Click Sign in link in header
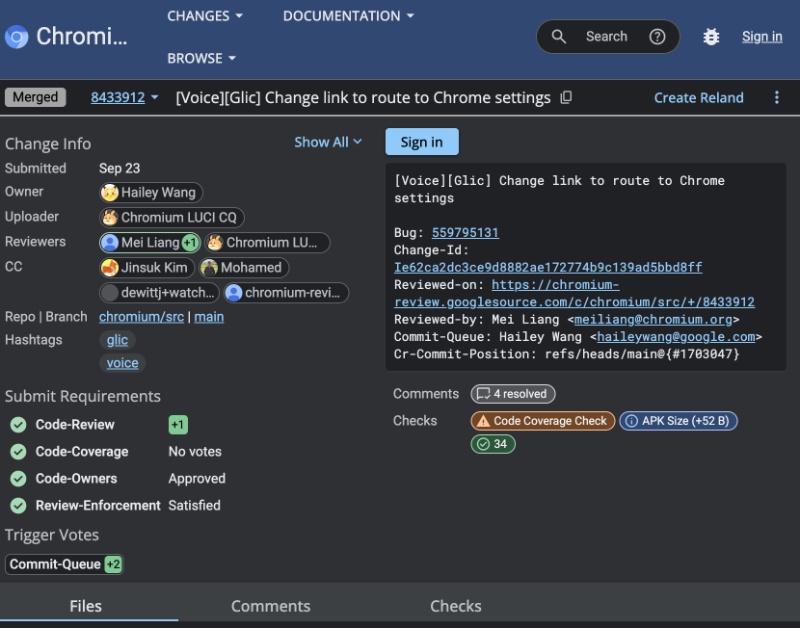Screen dimensions: 800x628 click(x=762, y=37)
